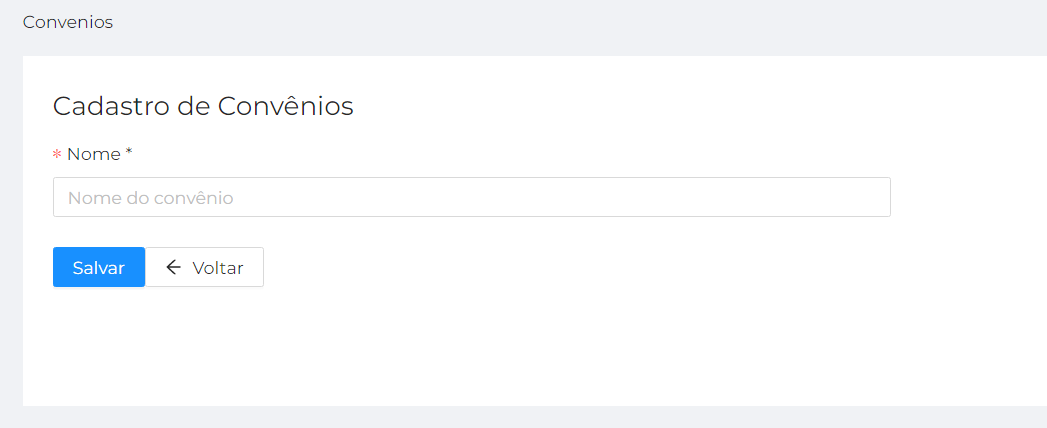Navigate to Convenios via the page header
Image resolution: width=1047 pixels, height=428 pixels.
(x=68, y=22)
